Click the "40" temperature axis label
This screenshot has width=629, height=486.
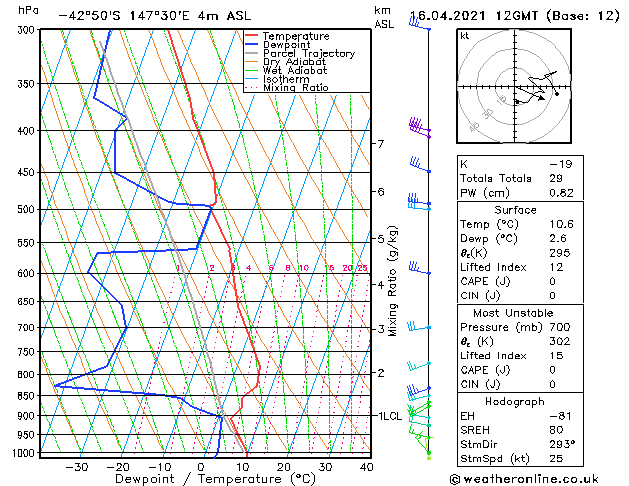(367, 467)
